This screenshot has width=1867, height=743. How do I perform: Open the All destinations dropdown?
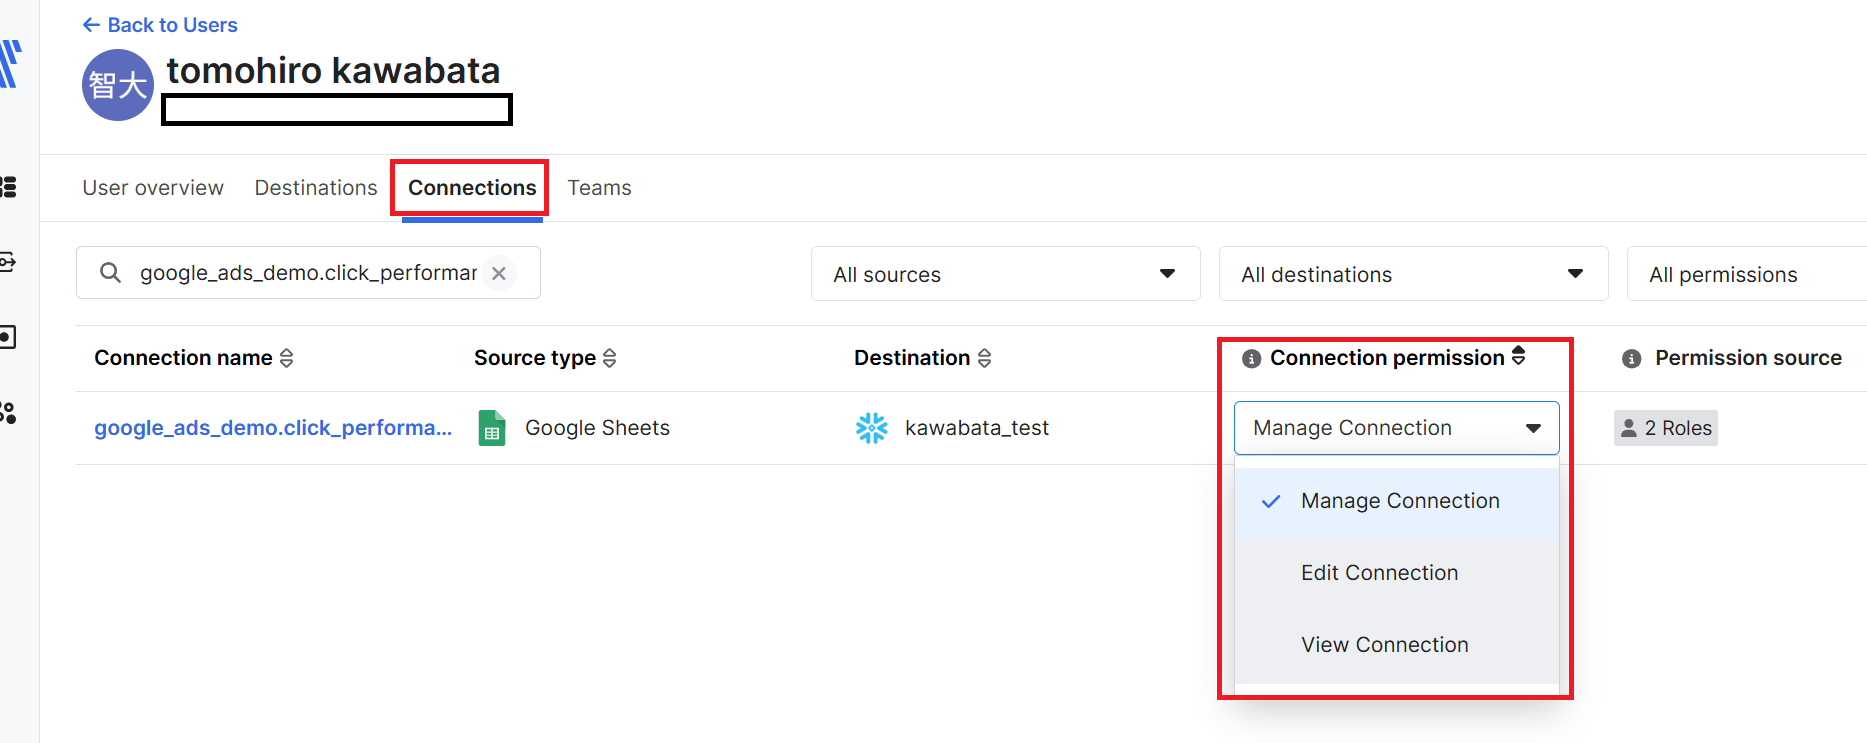(1412, 274)
